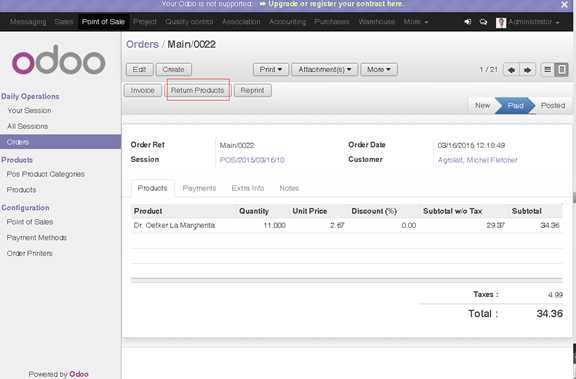
Task: Open the Print dropdown
Action: pos(271,69)
